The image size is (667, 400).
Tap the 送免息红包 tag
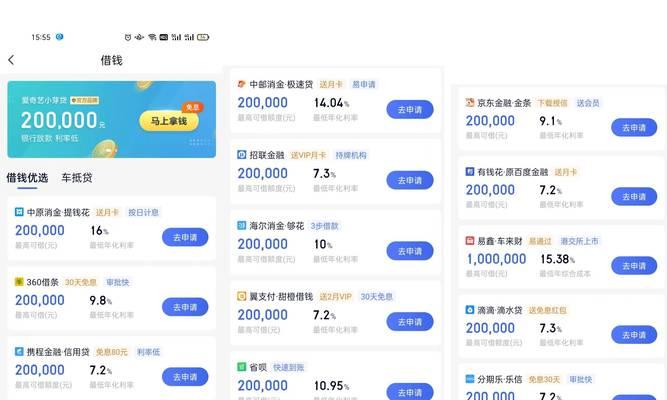click(x=547, y=310)
